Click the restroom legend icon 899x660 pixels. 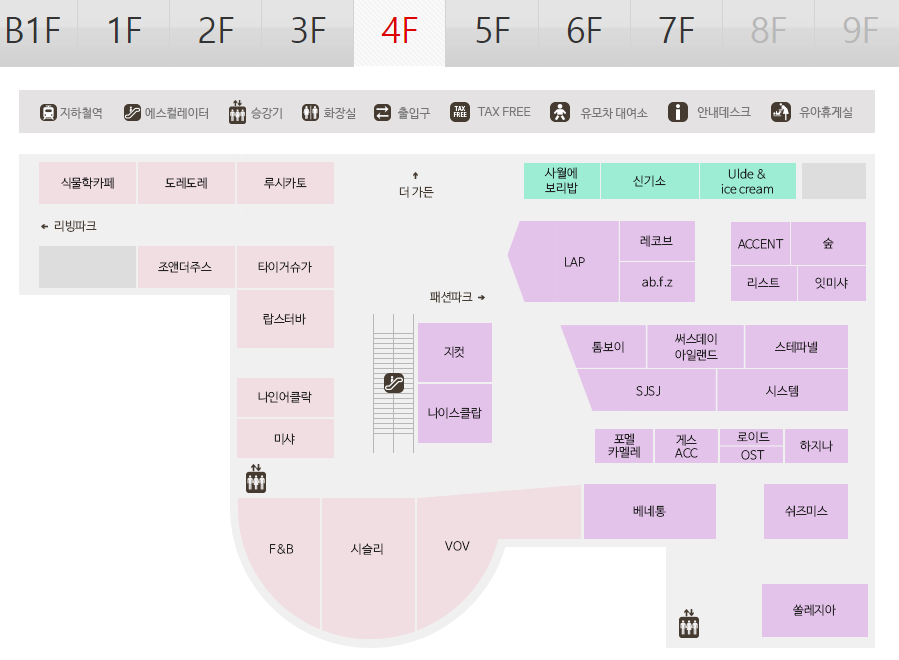click(310, 112)
